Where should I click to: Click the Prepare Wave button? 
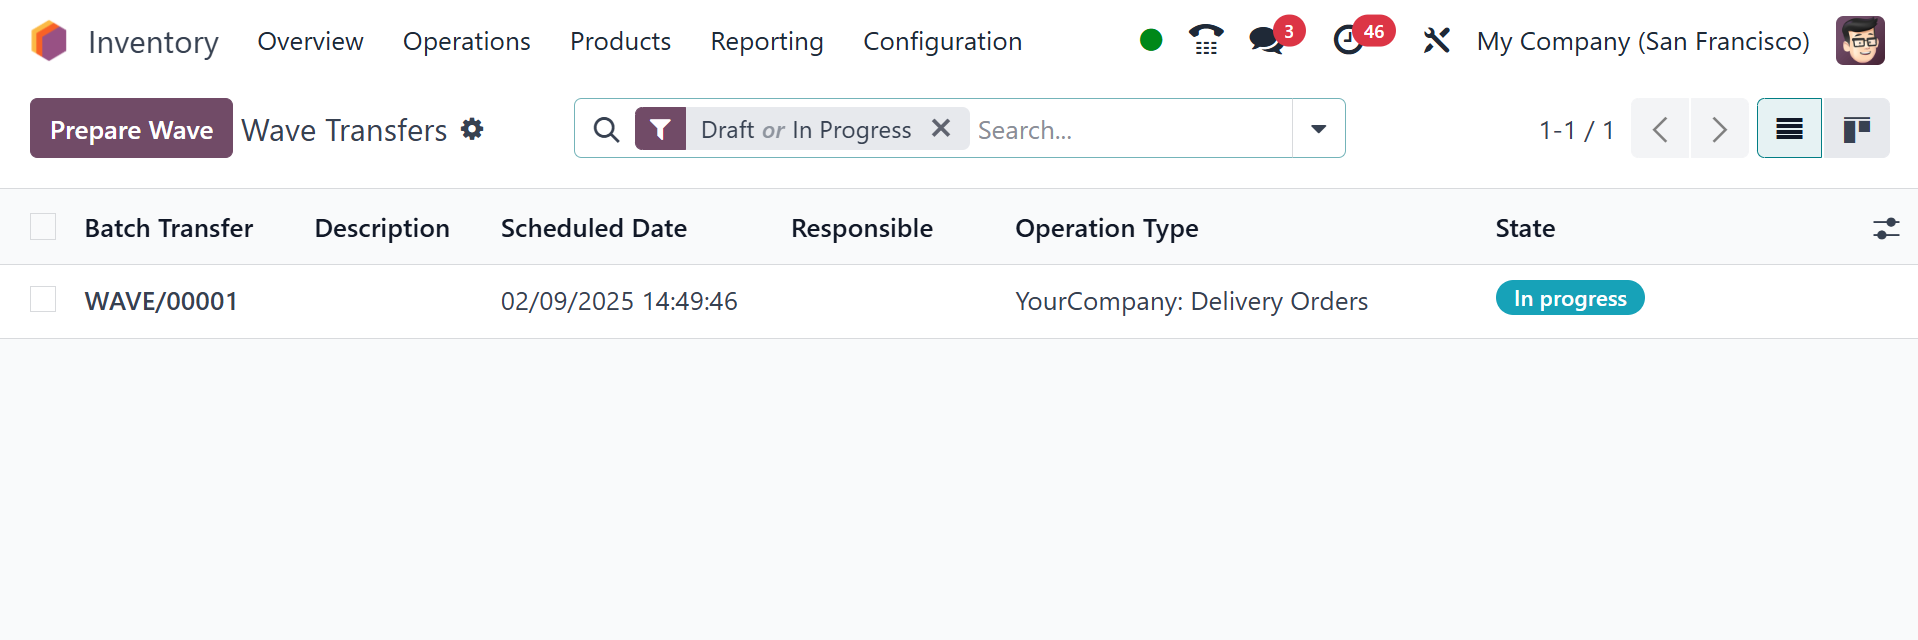coord(131,129)
